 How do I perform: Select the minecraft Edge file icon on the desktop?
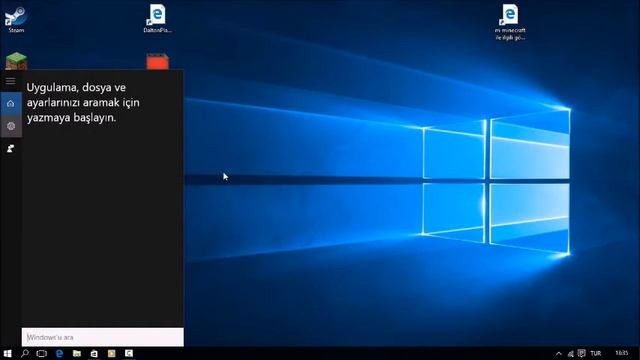click(x=510, y=22)
